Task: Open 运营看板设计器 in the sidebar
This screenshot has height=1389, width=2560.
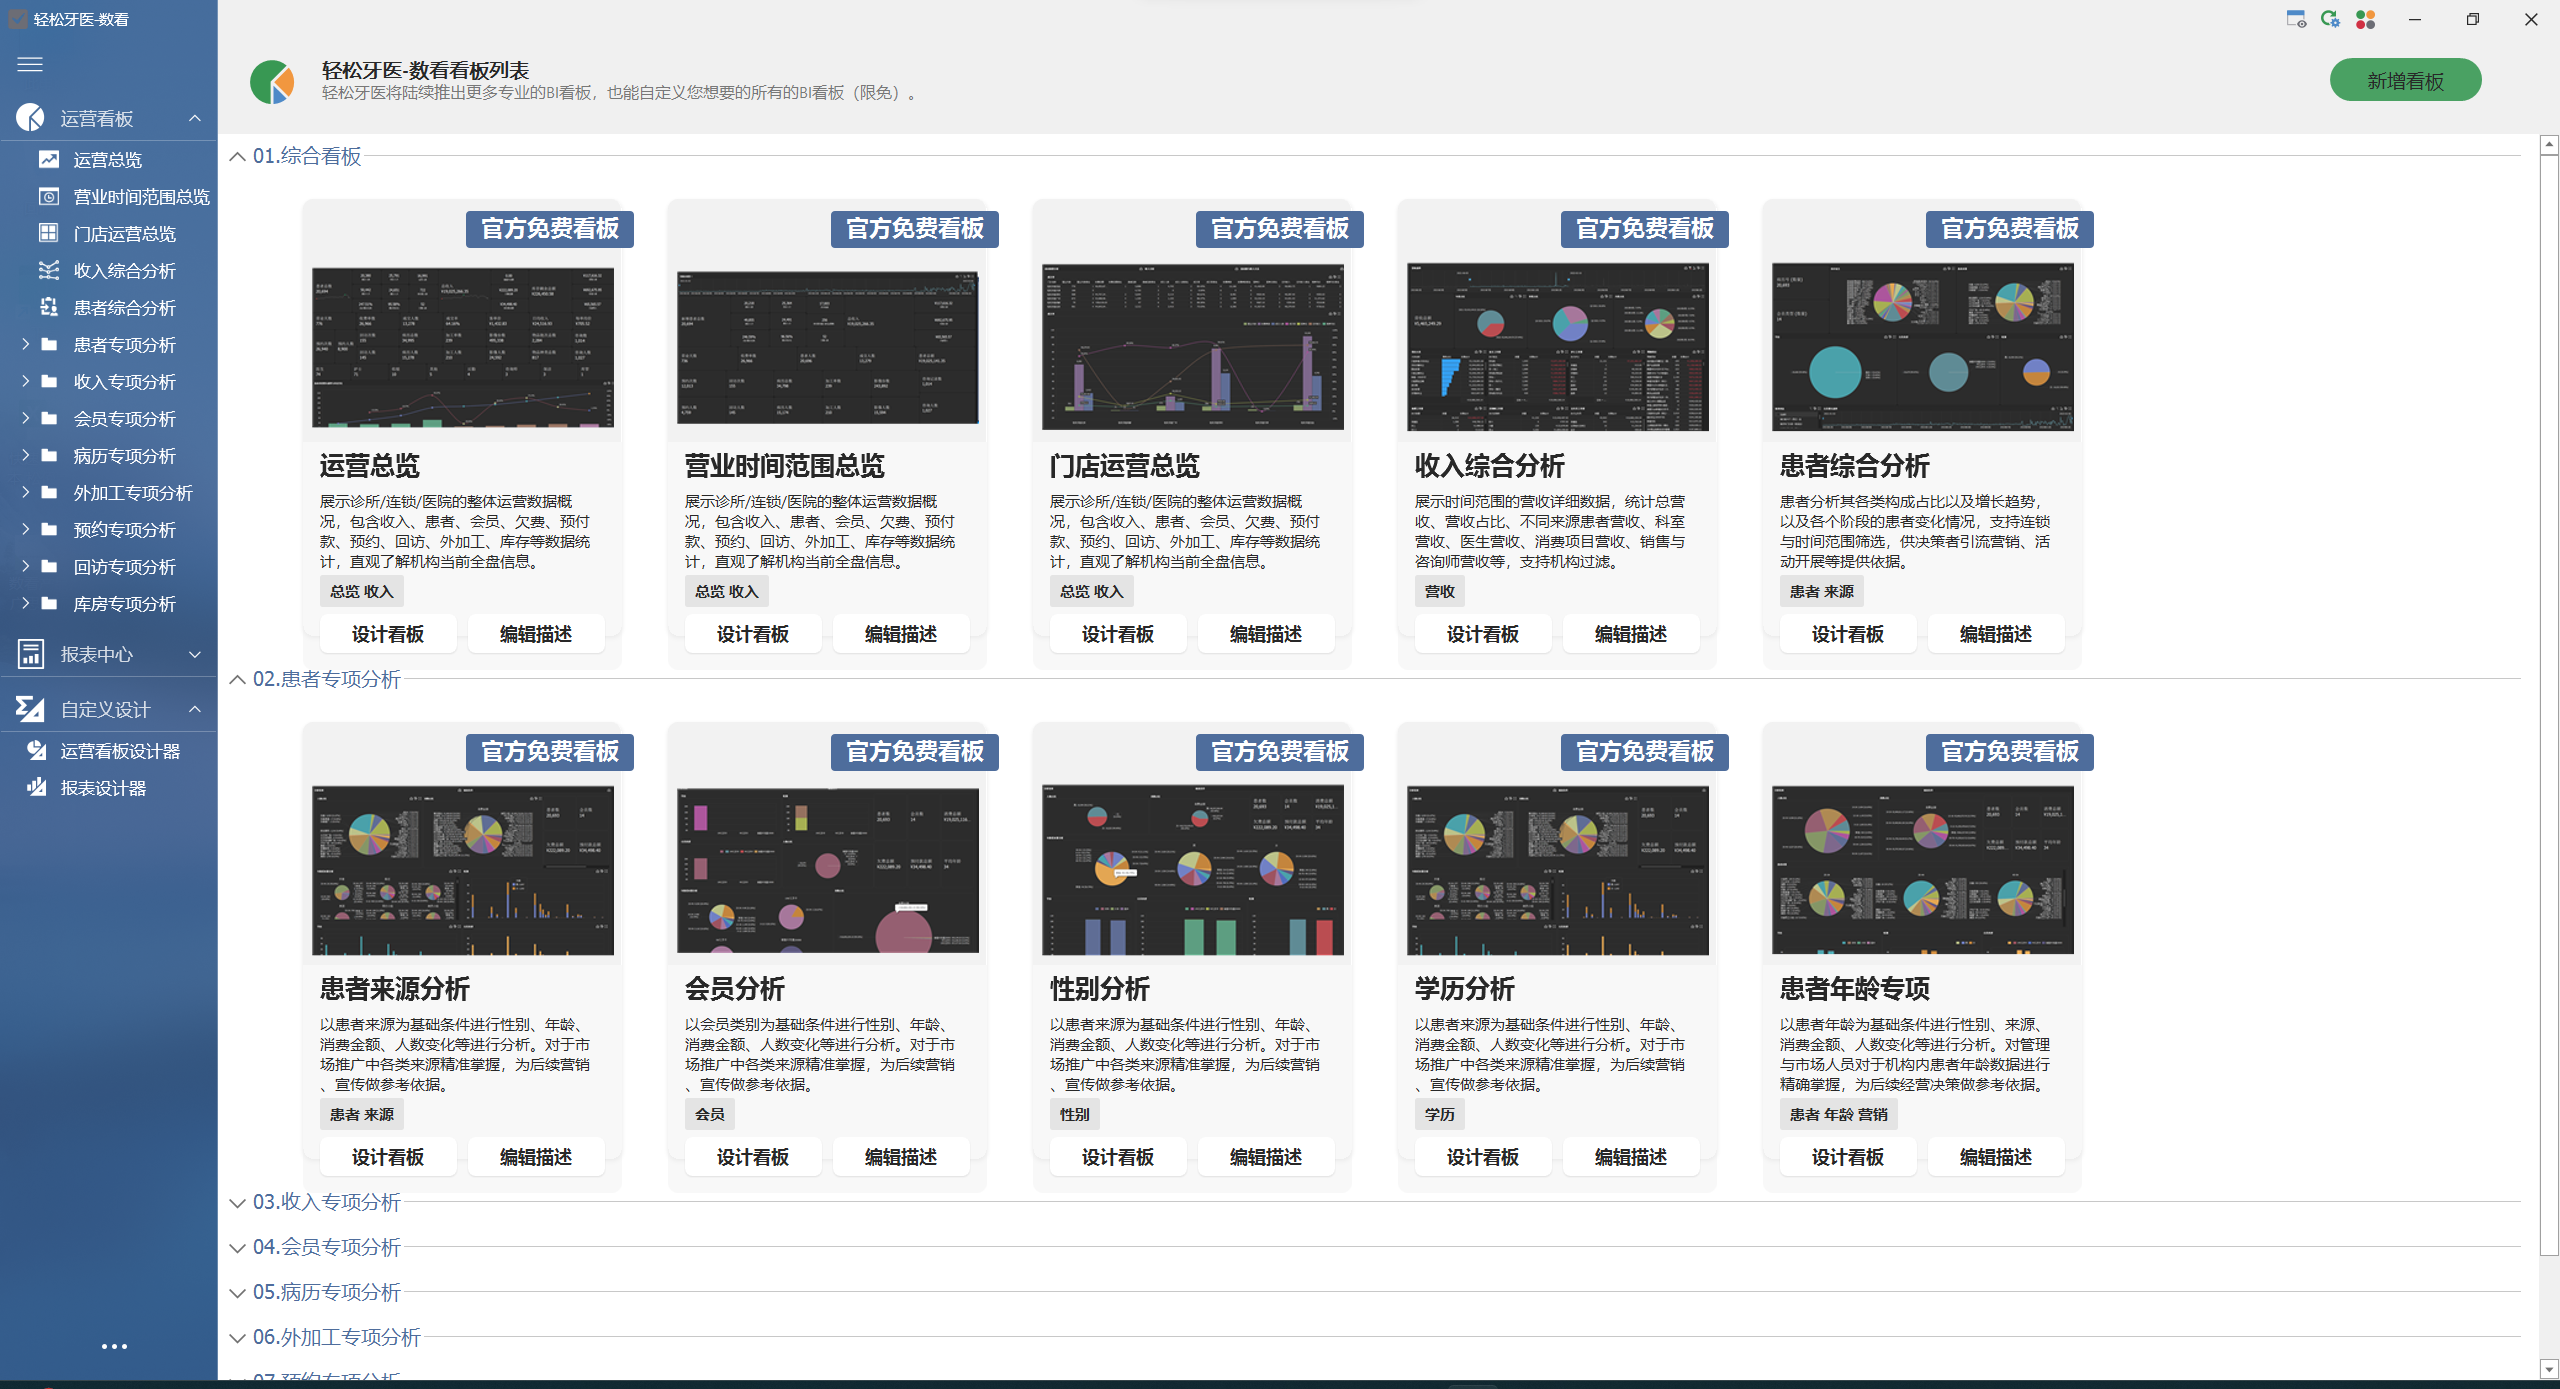Action: 120,751
